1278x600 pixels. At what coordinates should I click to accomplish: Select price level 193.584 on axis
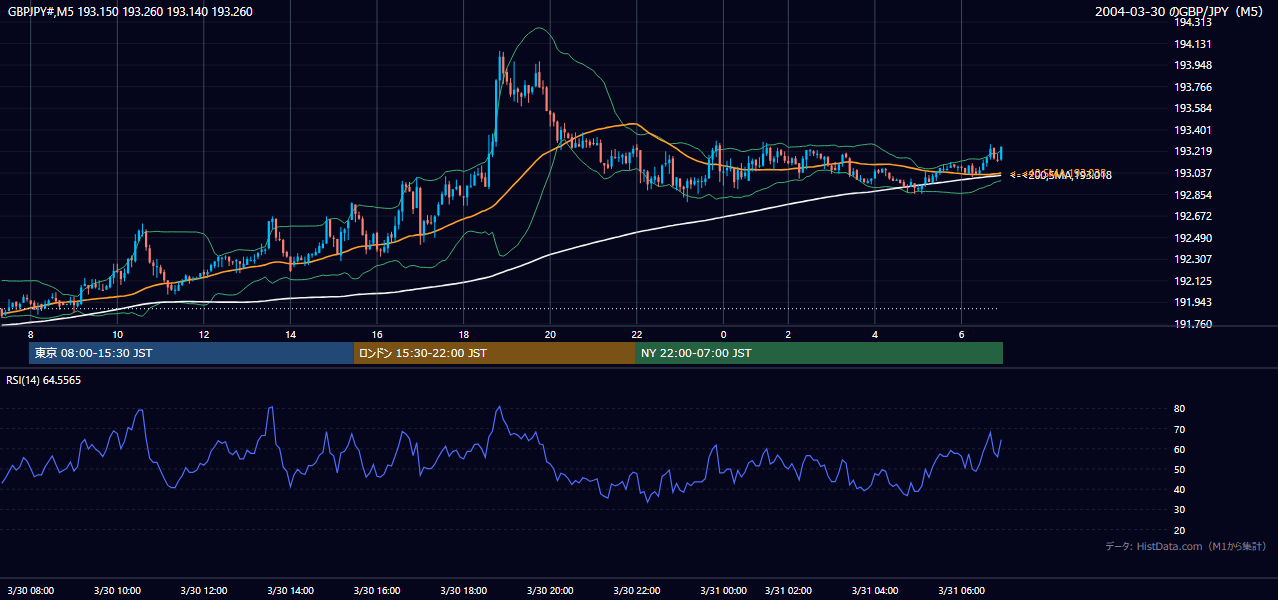coord(1193,108)
